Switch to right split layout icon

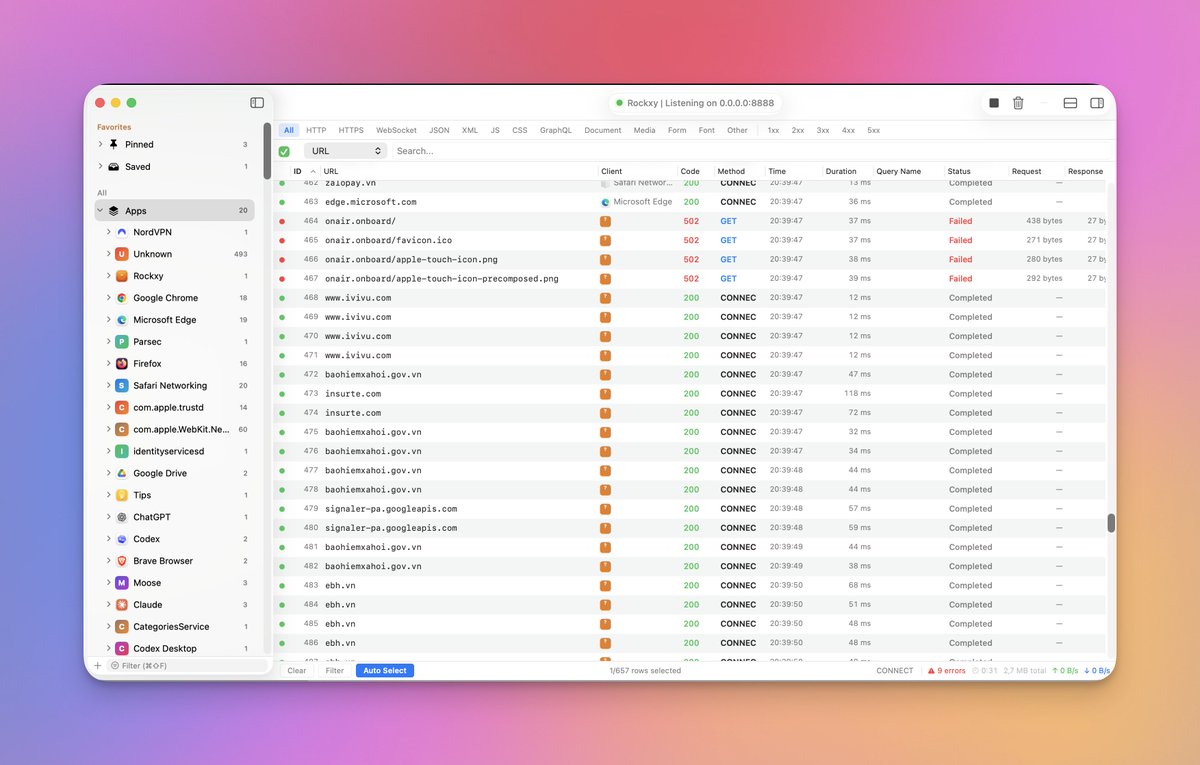(1097, 103)
